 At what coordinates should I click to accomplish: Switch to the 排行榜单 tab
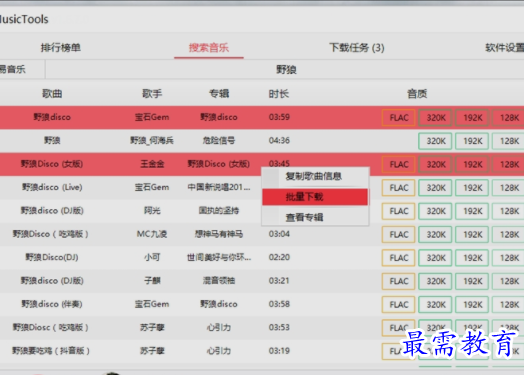[x=60, y=48]
